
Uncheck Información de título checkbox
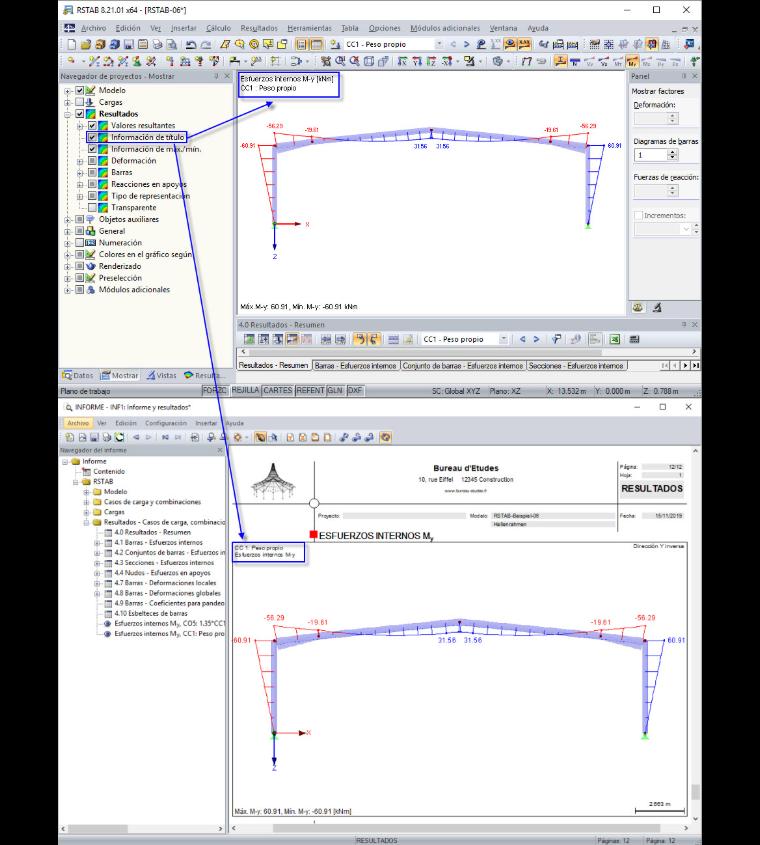(92, 137)
